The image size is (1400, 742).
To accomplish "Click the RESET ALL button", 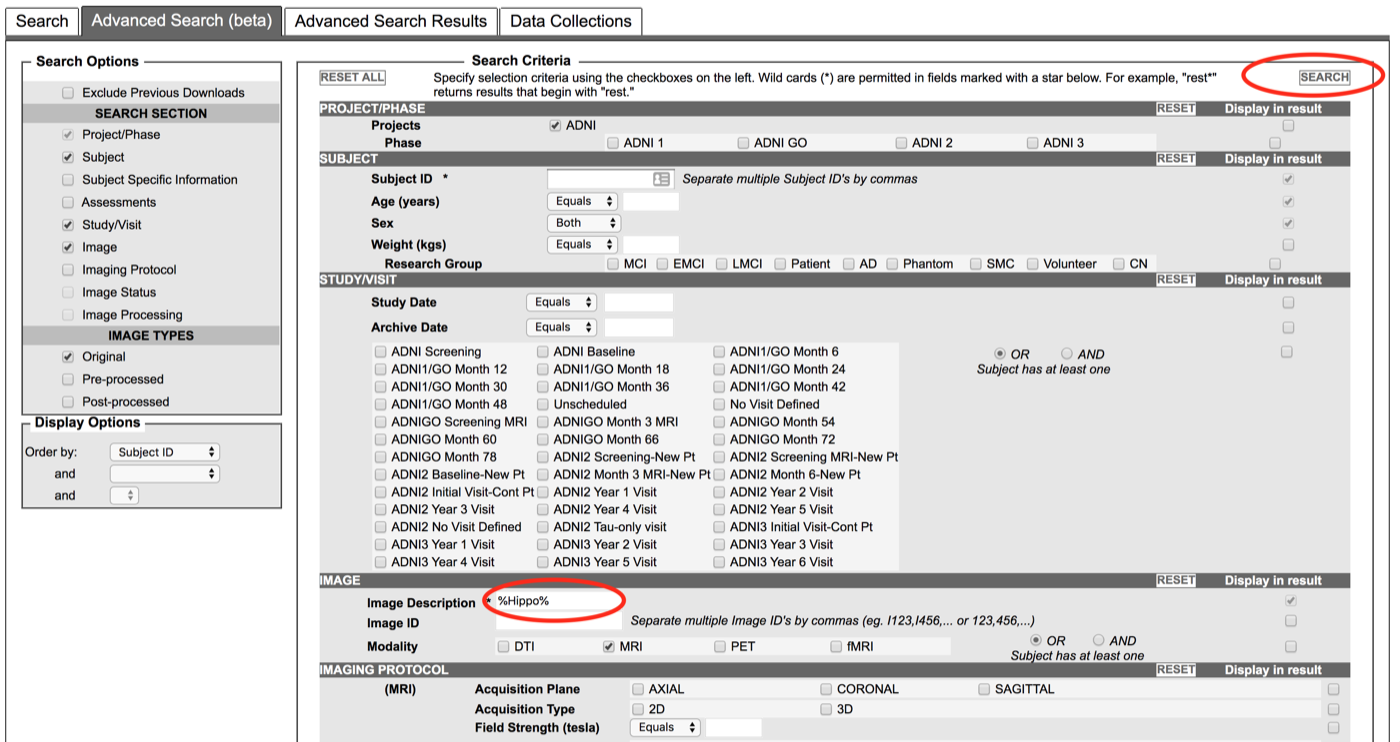I will [352, 77].
